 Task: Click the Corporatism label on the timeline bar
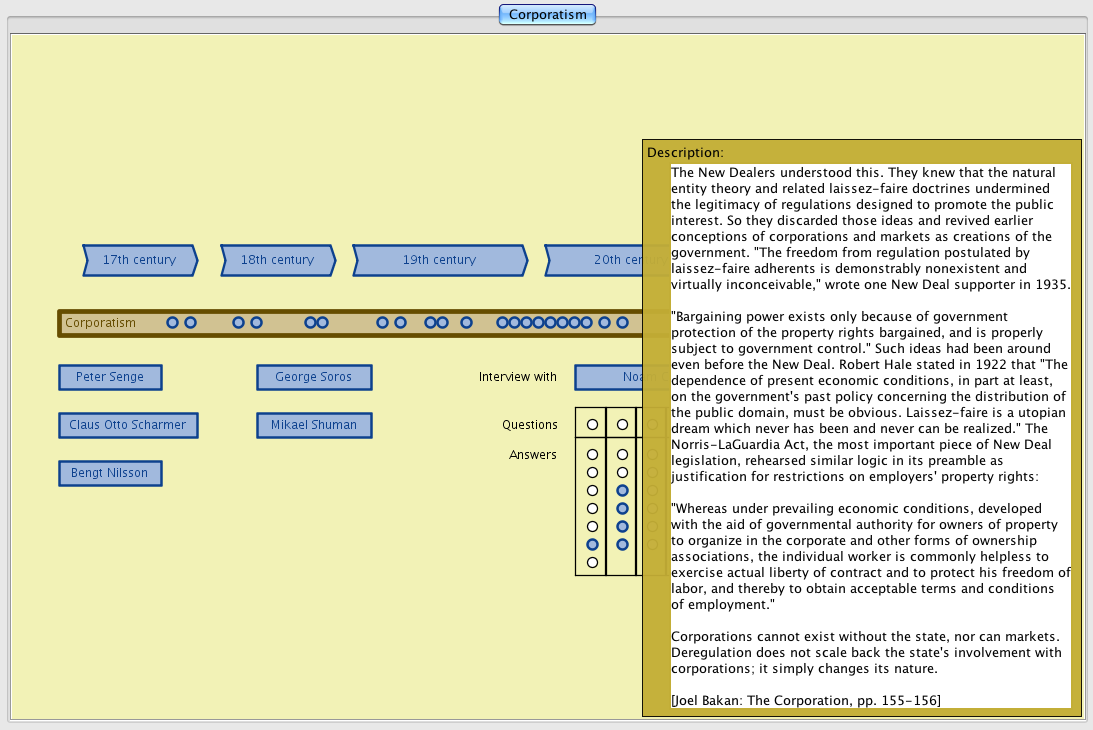(100, 323)
